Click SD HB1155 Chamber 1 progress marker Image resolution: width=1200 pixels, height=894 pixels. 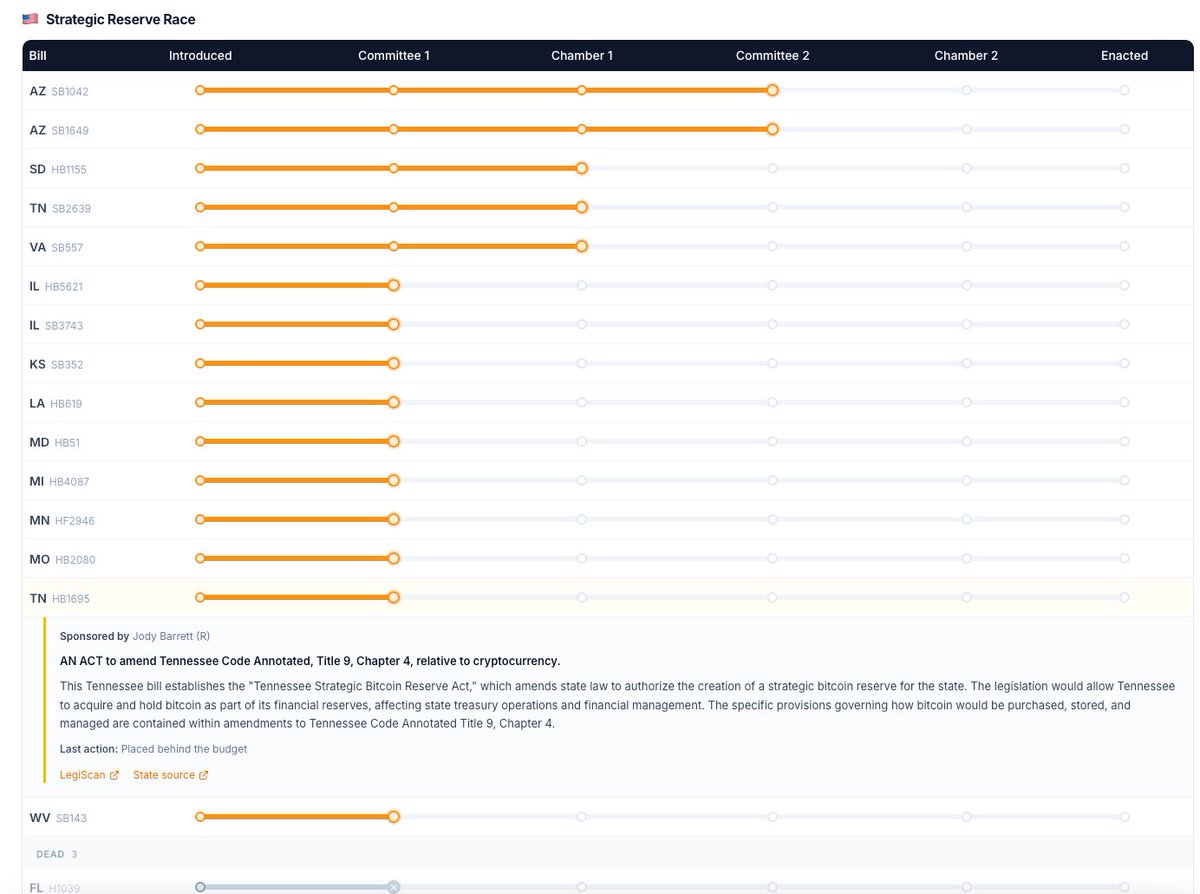click(x=582, y=168)
